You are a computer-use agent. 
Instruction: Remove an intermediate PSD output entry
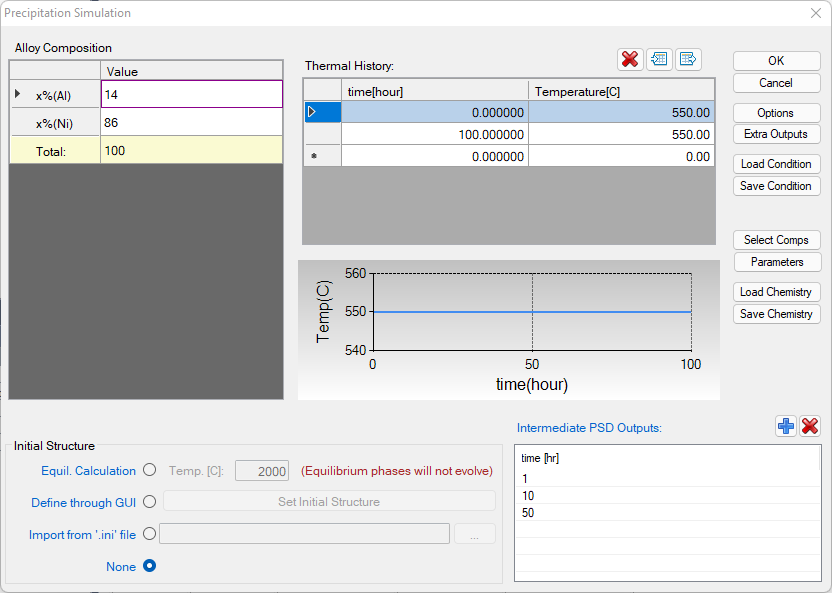[x=810, y=427]
